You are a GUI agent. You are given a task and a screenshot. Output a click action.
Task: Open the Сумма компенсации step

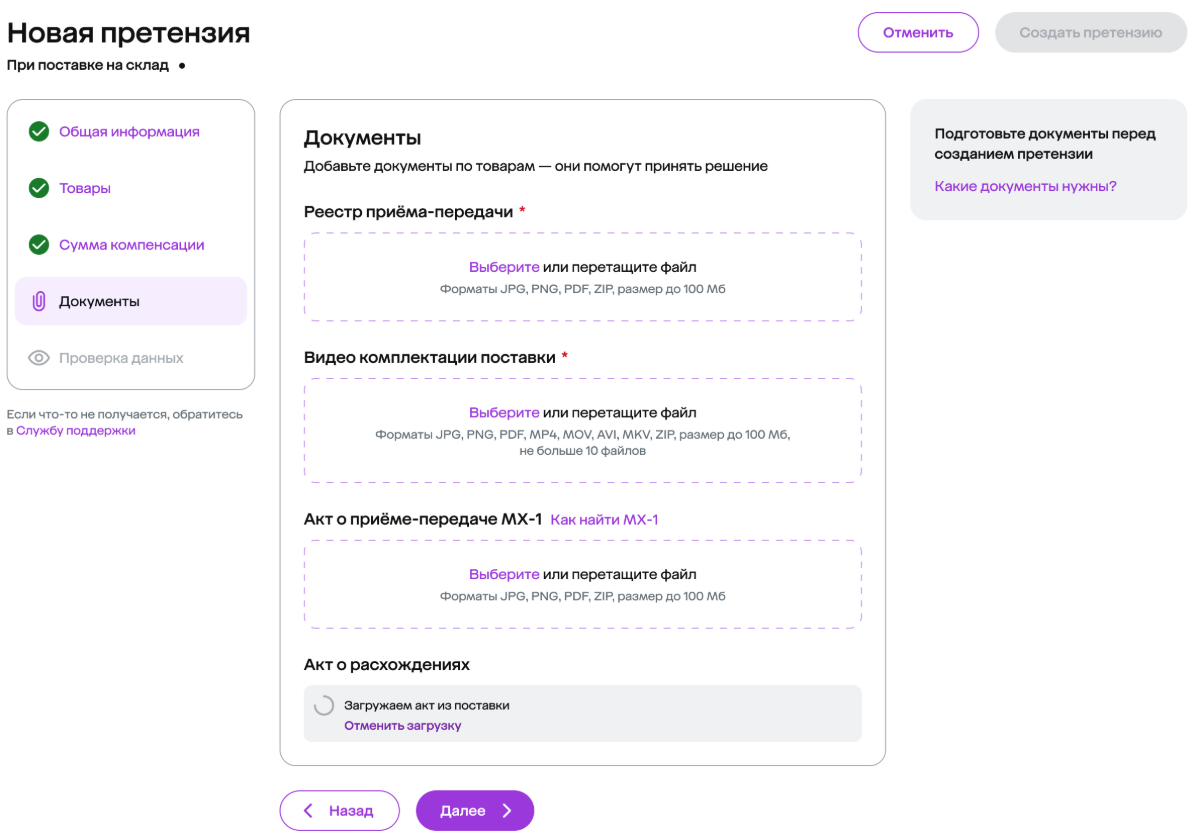tap(132, 245)
